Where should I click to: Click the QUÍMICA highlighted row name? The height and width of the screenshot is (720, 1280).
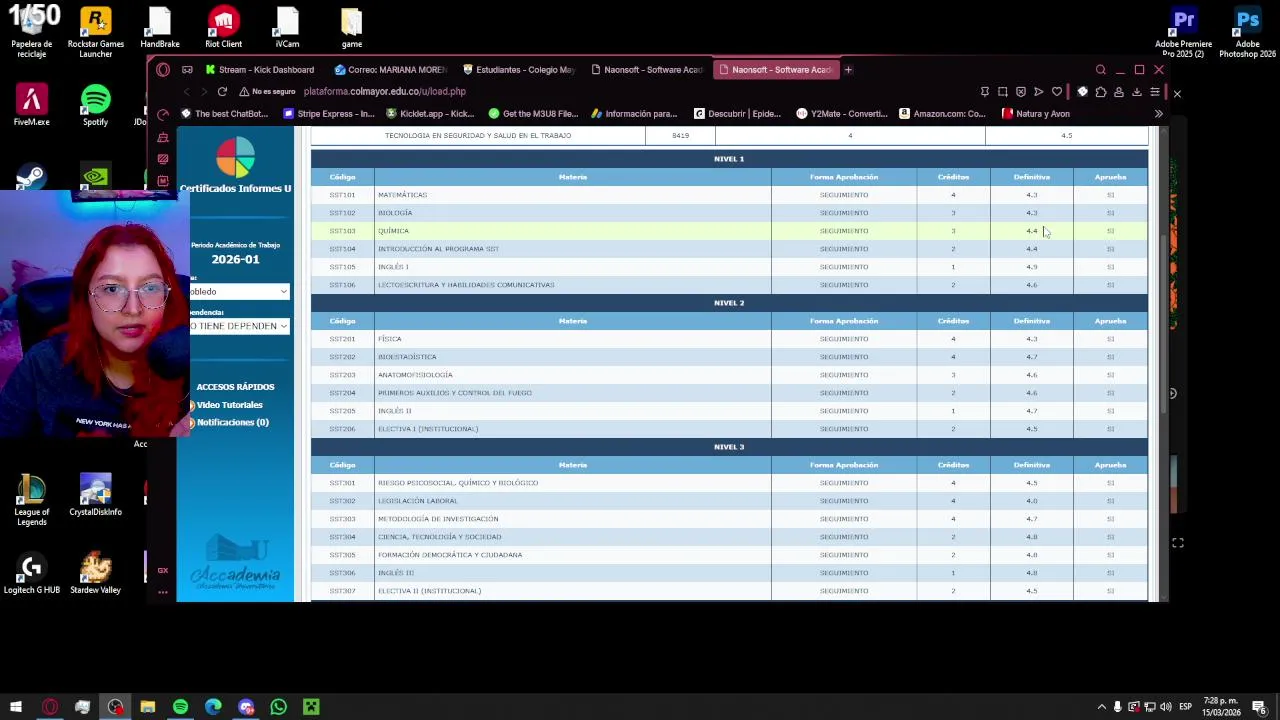[393, 231]
